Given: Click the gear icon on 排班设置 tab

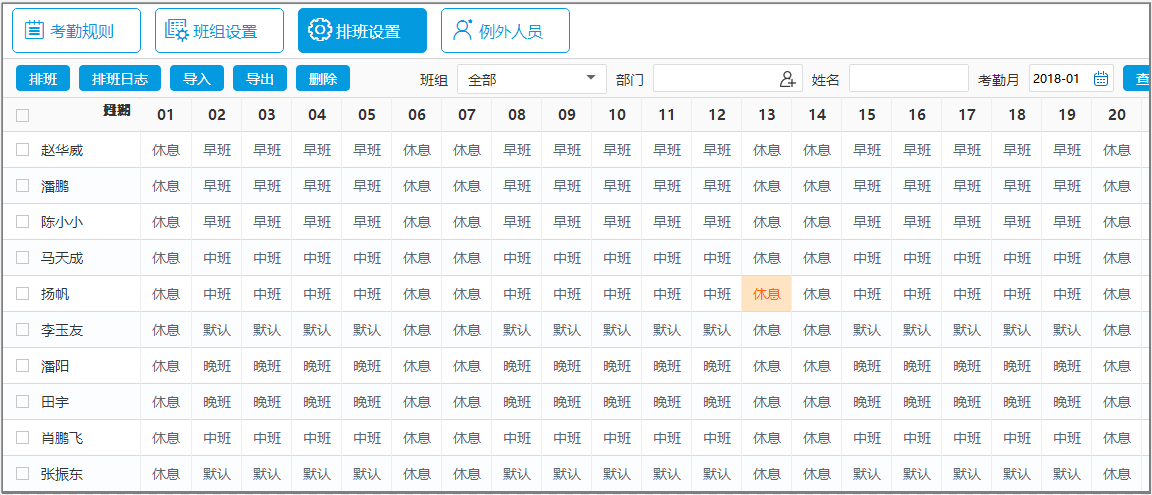Looking at the screenshot, I should [320, 30].
